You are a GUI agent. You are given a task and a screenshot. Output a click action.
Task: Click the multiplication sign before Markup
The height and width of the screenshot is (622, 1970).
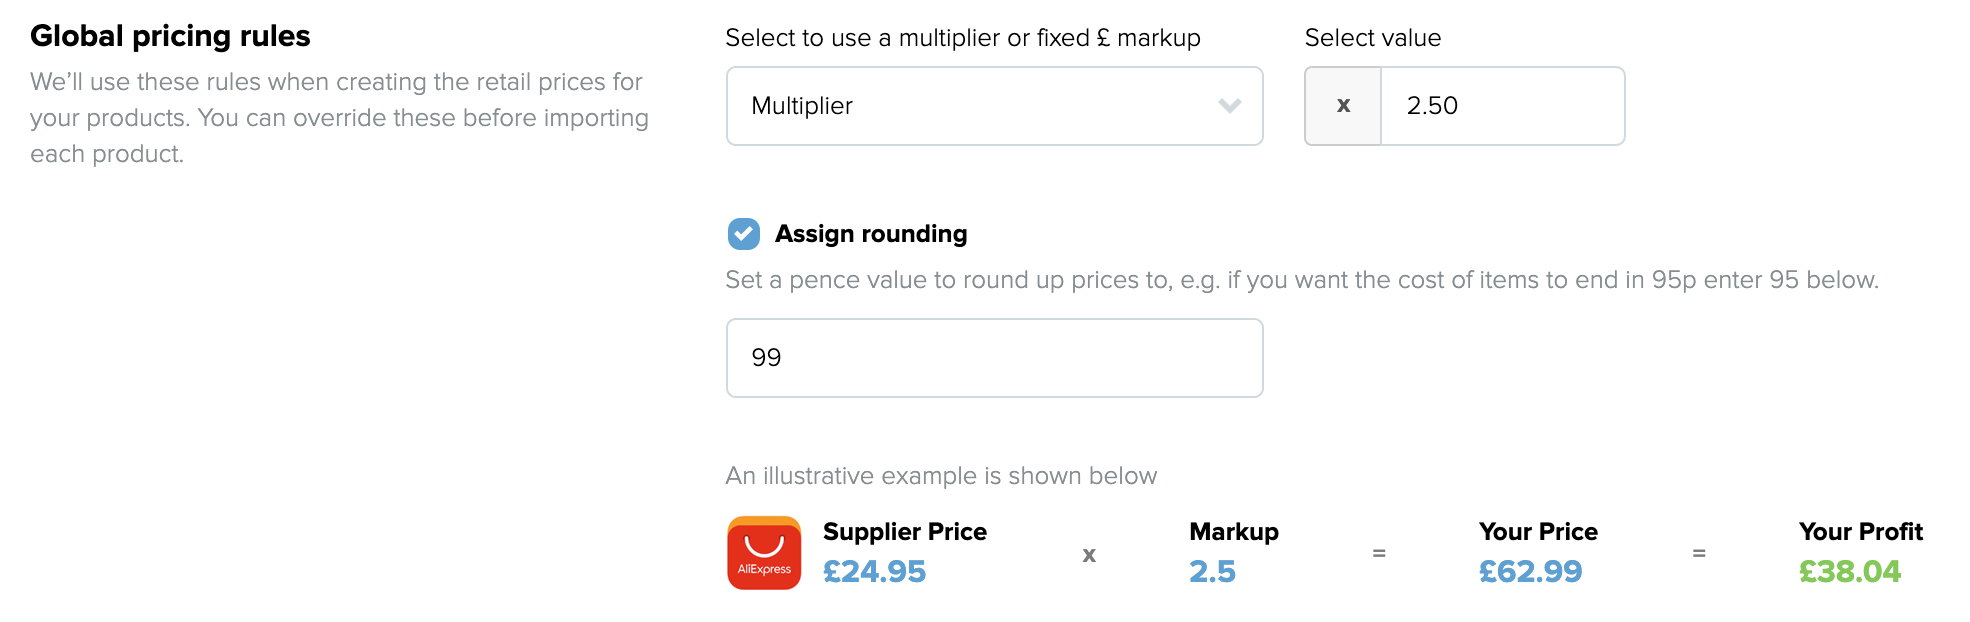pos(1089,554)
